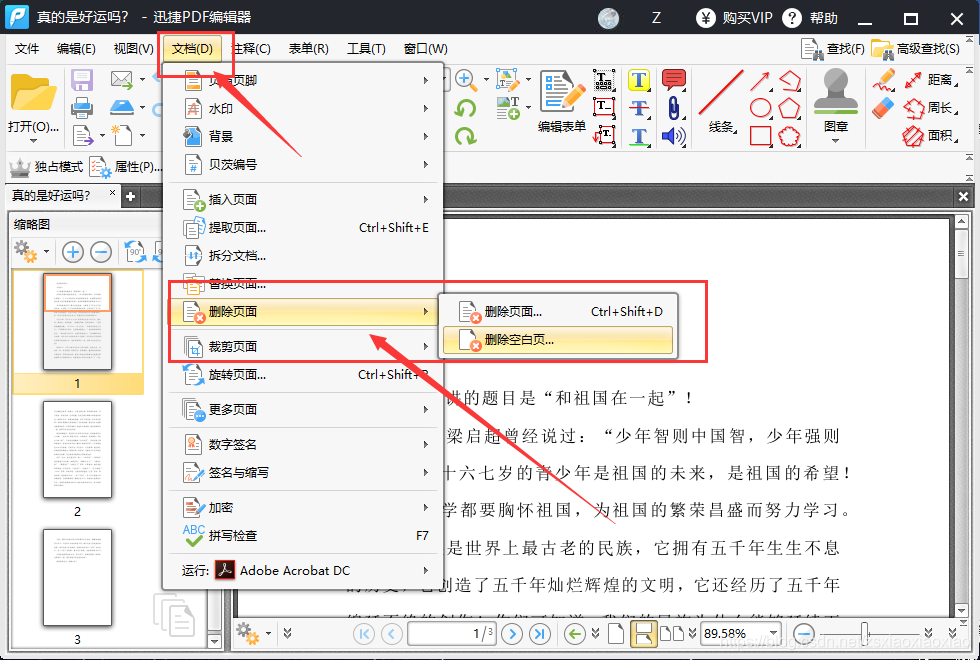Open the View(V) menu

133,49
